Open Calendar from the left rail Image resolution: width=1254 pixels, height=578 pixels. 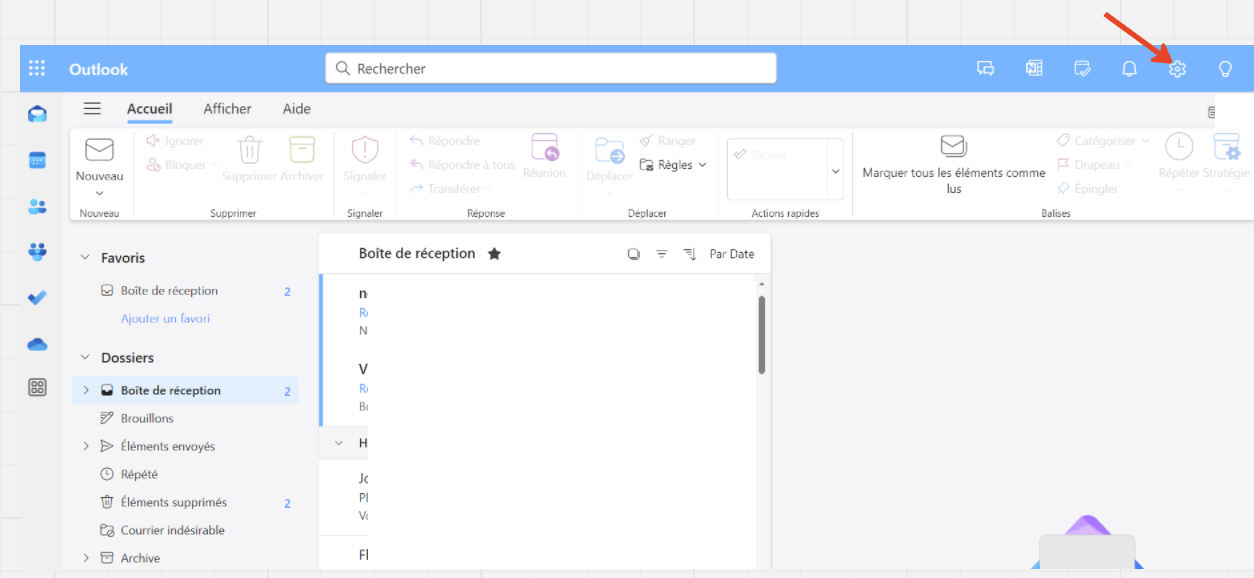pyautogui.click(x=37, y=160)
